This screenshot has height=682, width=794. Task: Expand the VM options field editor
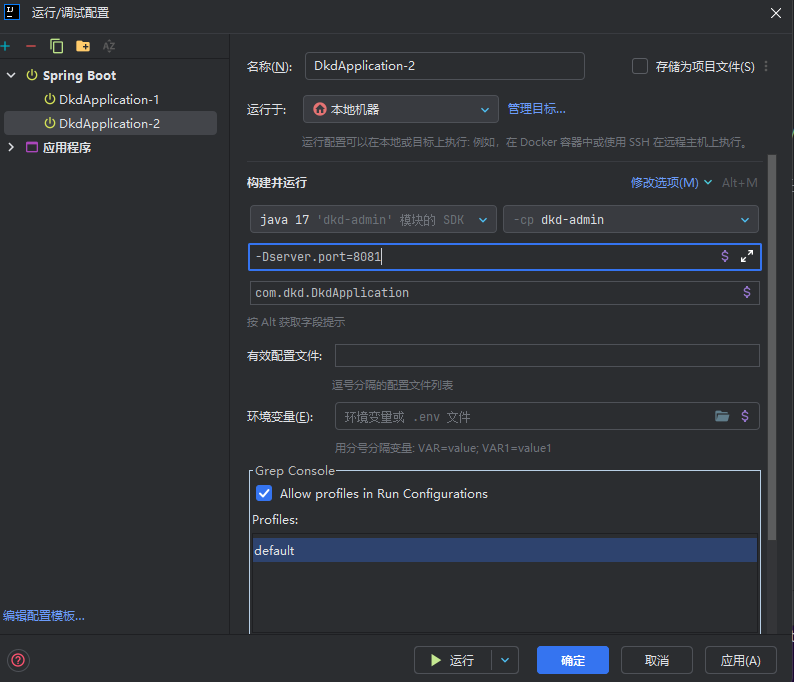tap(747, 256)
